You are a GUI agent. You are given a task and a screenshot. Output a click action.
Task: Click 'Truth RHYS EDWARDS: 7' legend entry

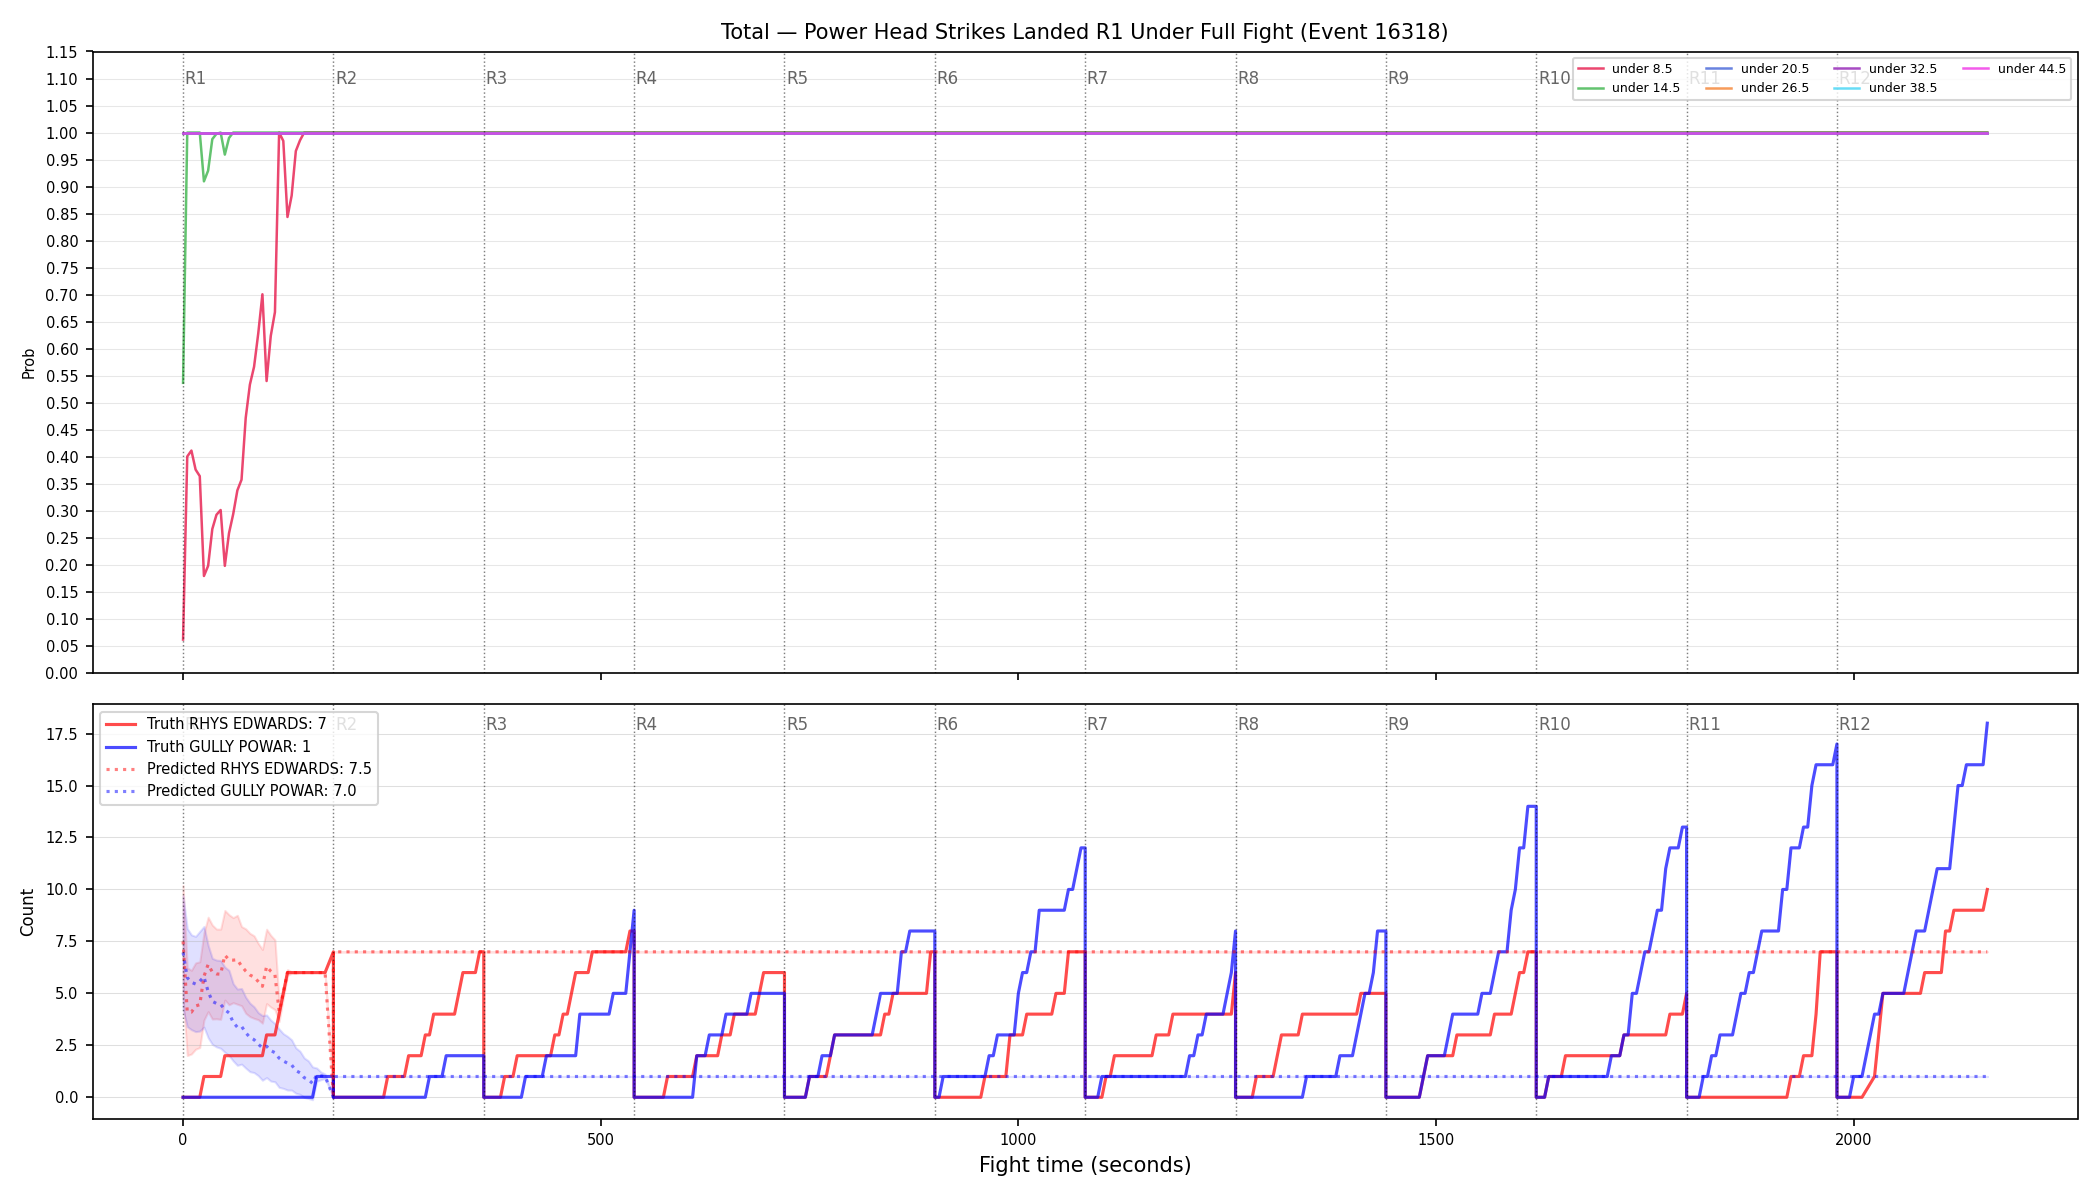pos(236,724)
